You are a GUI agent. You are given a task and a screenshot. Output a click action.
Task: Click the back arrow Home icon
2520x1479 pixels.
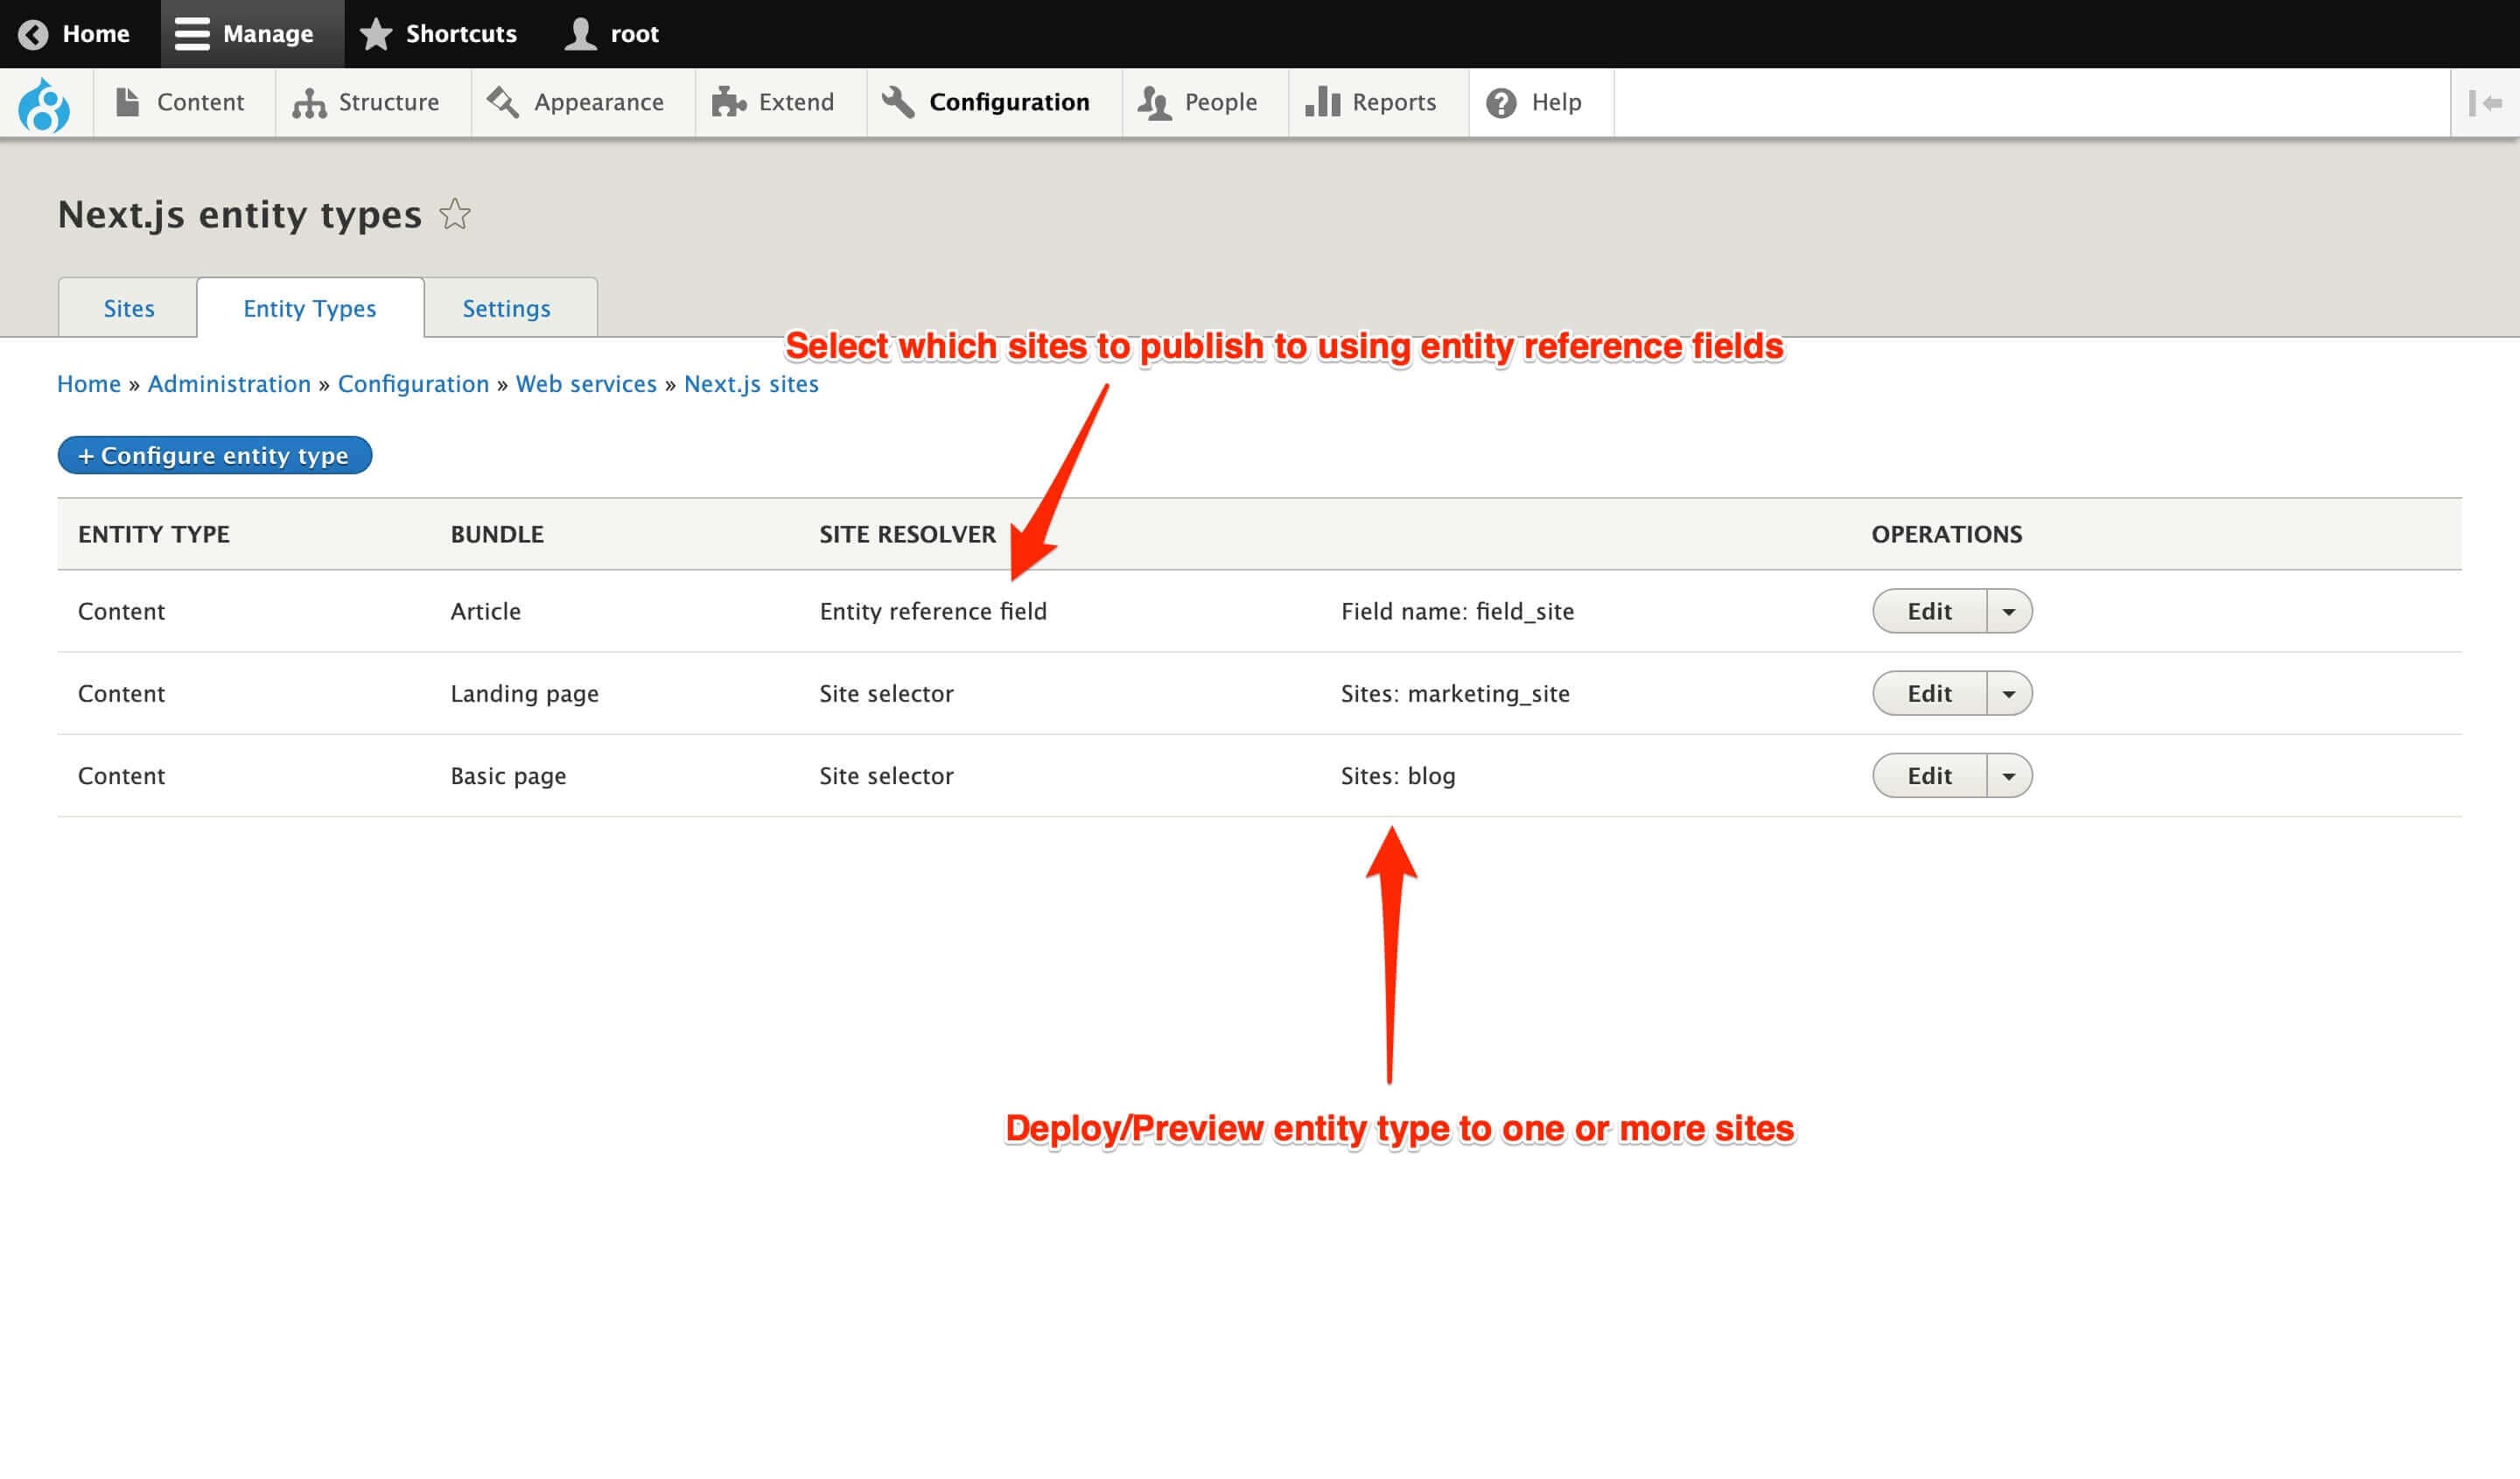[x=33, y=34]
